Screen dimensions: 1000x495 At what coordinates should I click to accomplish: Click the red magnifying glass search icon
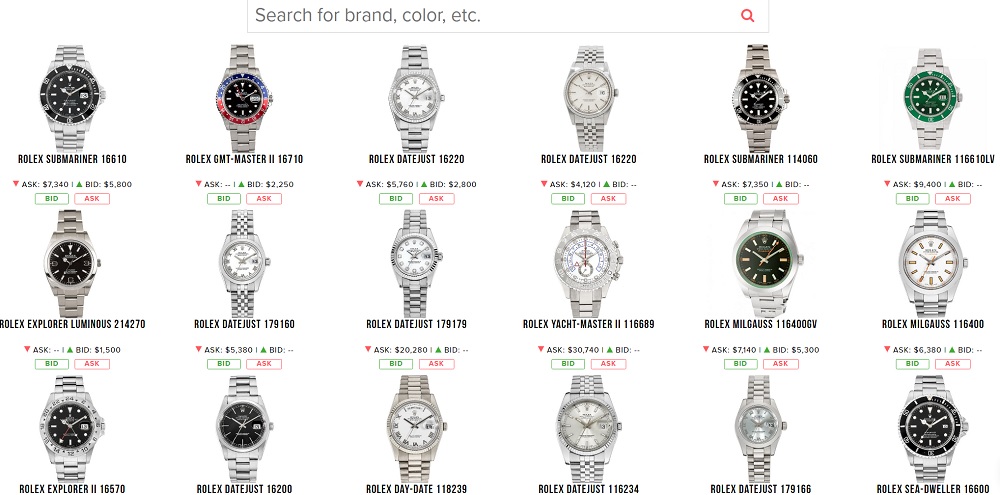click(x=747, y=15)
